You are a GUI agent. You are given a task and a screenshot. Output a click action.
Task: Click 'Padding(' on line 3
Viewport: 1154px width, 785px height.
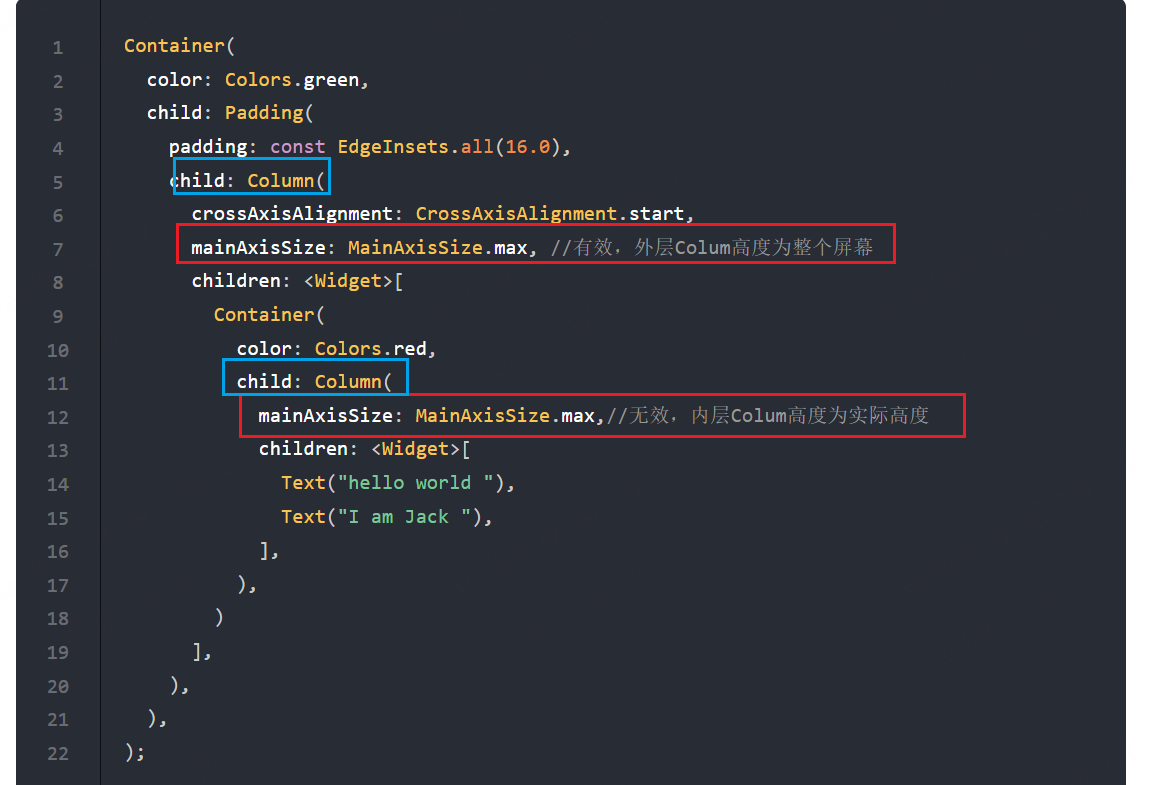(x=269, y=113)
